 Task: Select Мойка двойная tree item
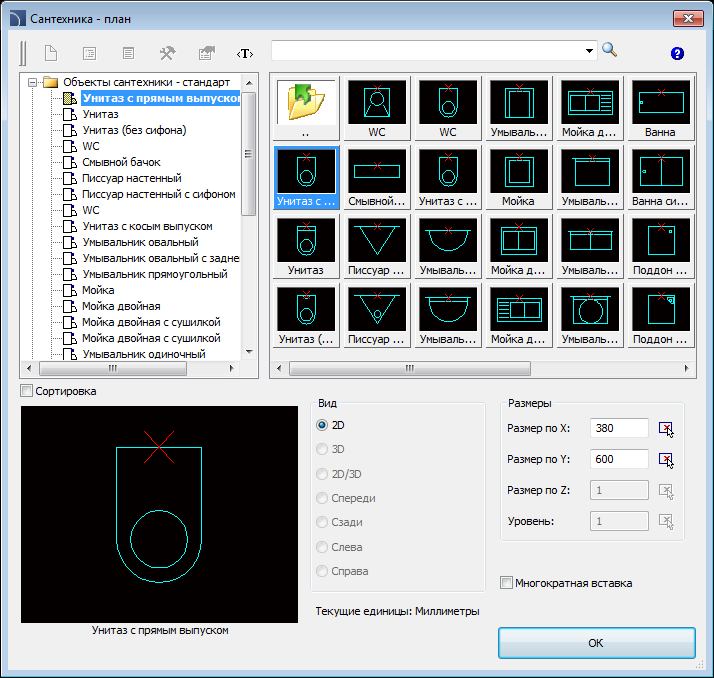coord(121,306)
